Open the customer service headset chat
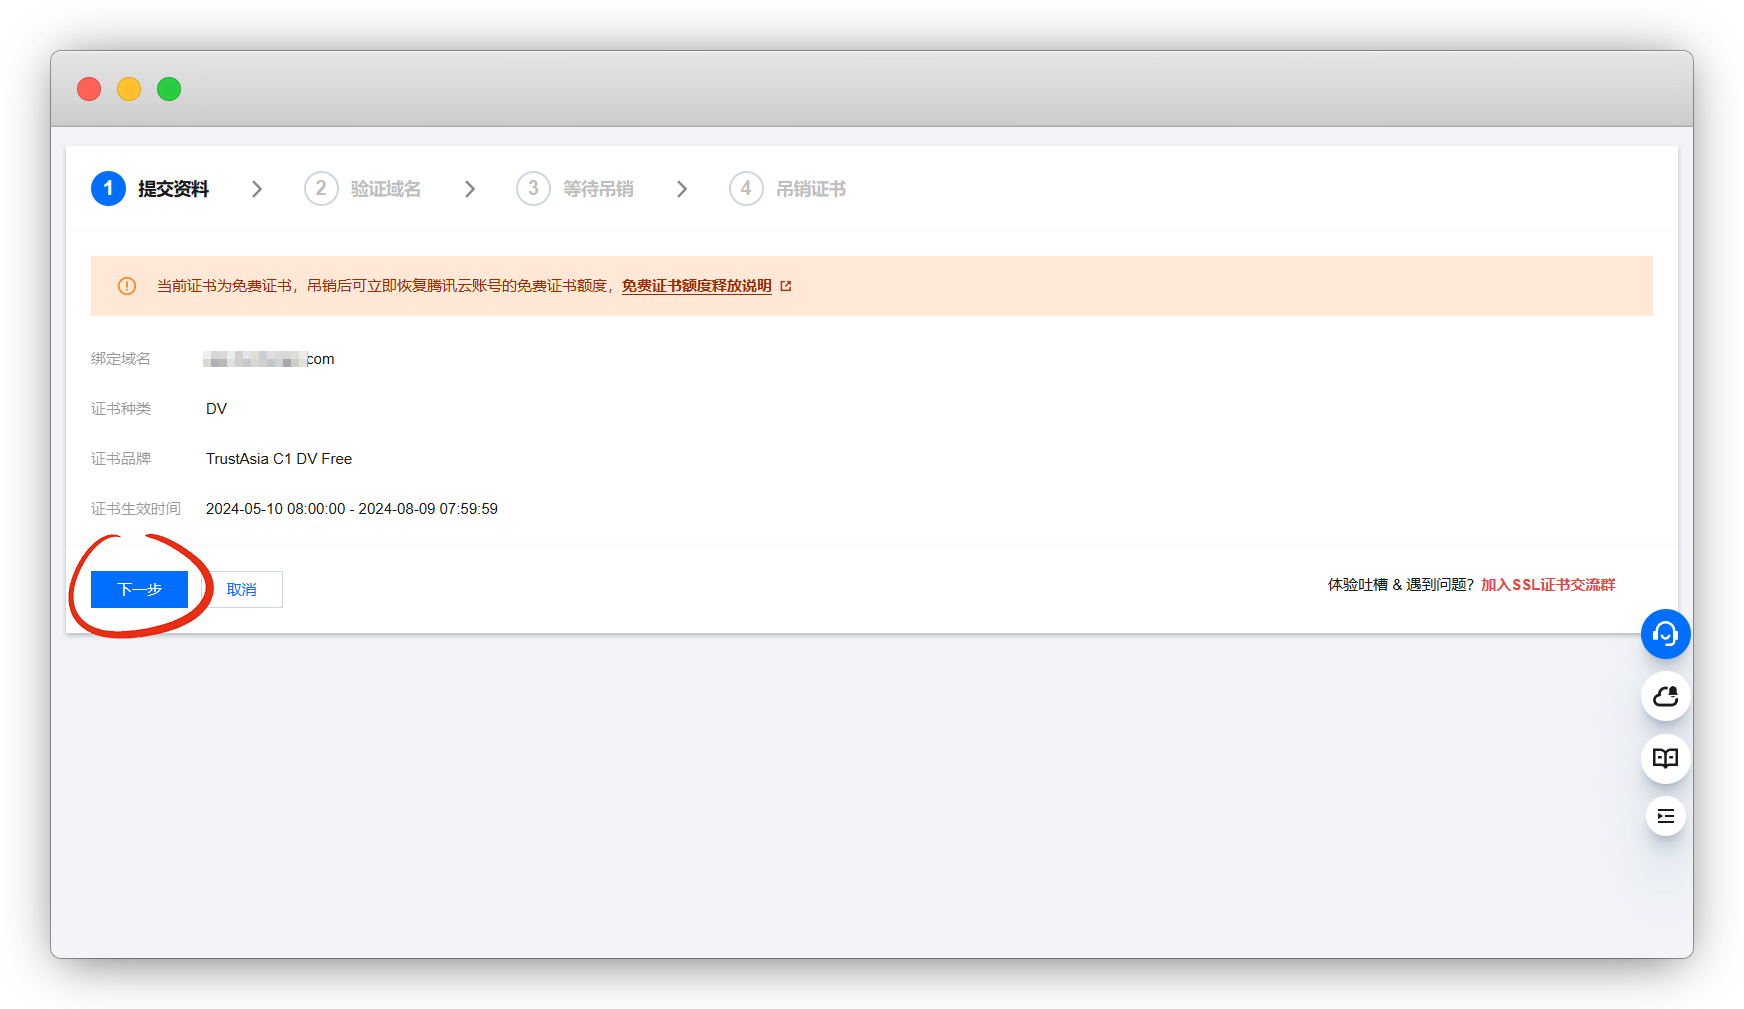This screenshot has width=1744, height=1009. point(1665,634)
